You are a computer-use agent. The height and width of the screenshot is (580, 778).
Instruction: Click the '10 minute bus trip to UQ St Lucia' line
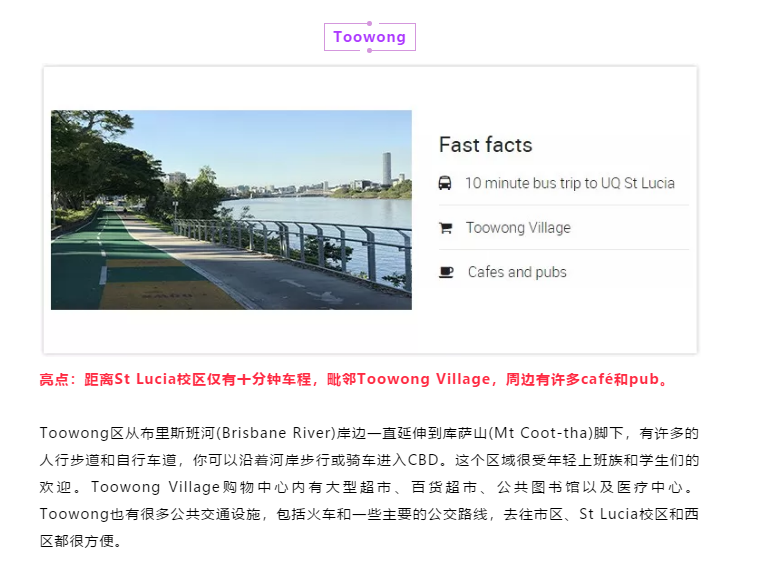pyautogui.click(x=569, y=183)
